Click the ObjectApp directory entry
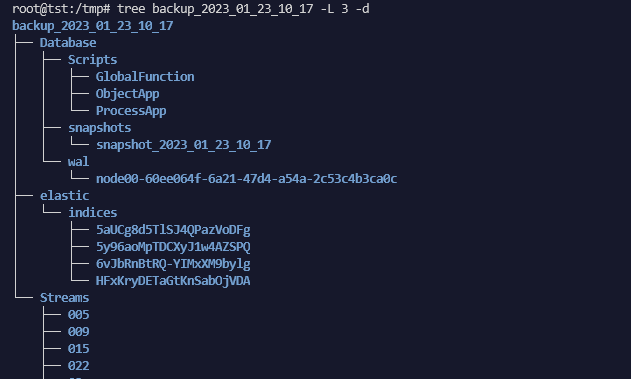Screen dimensions: 631x379 point(128,94)
